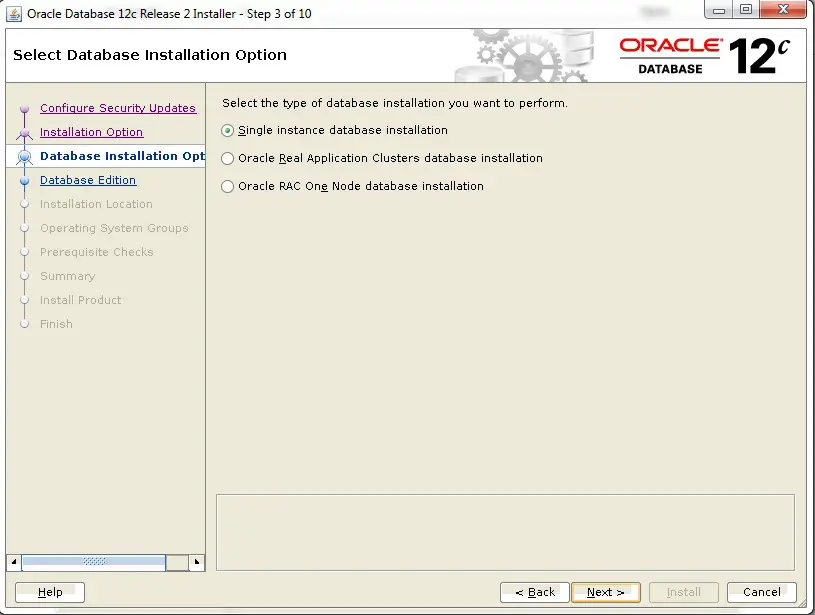Screen dimensions: 815x615
Task: Close the installer window
Action: pyautogui.click(x=783, y=10)
